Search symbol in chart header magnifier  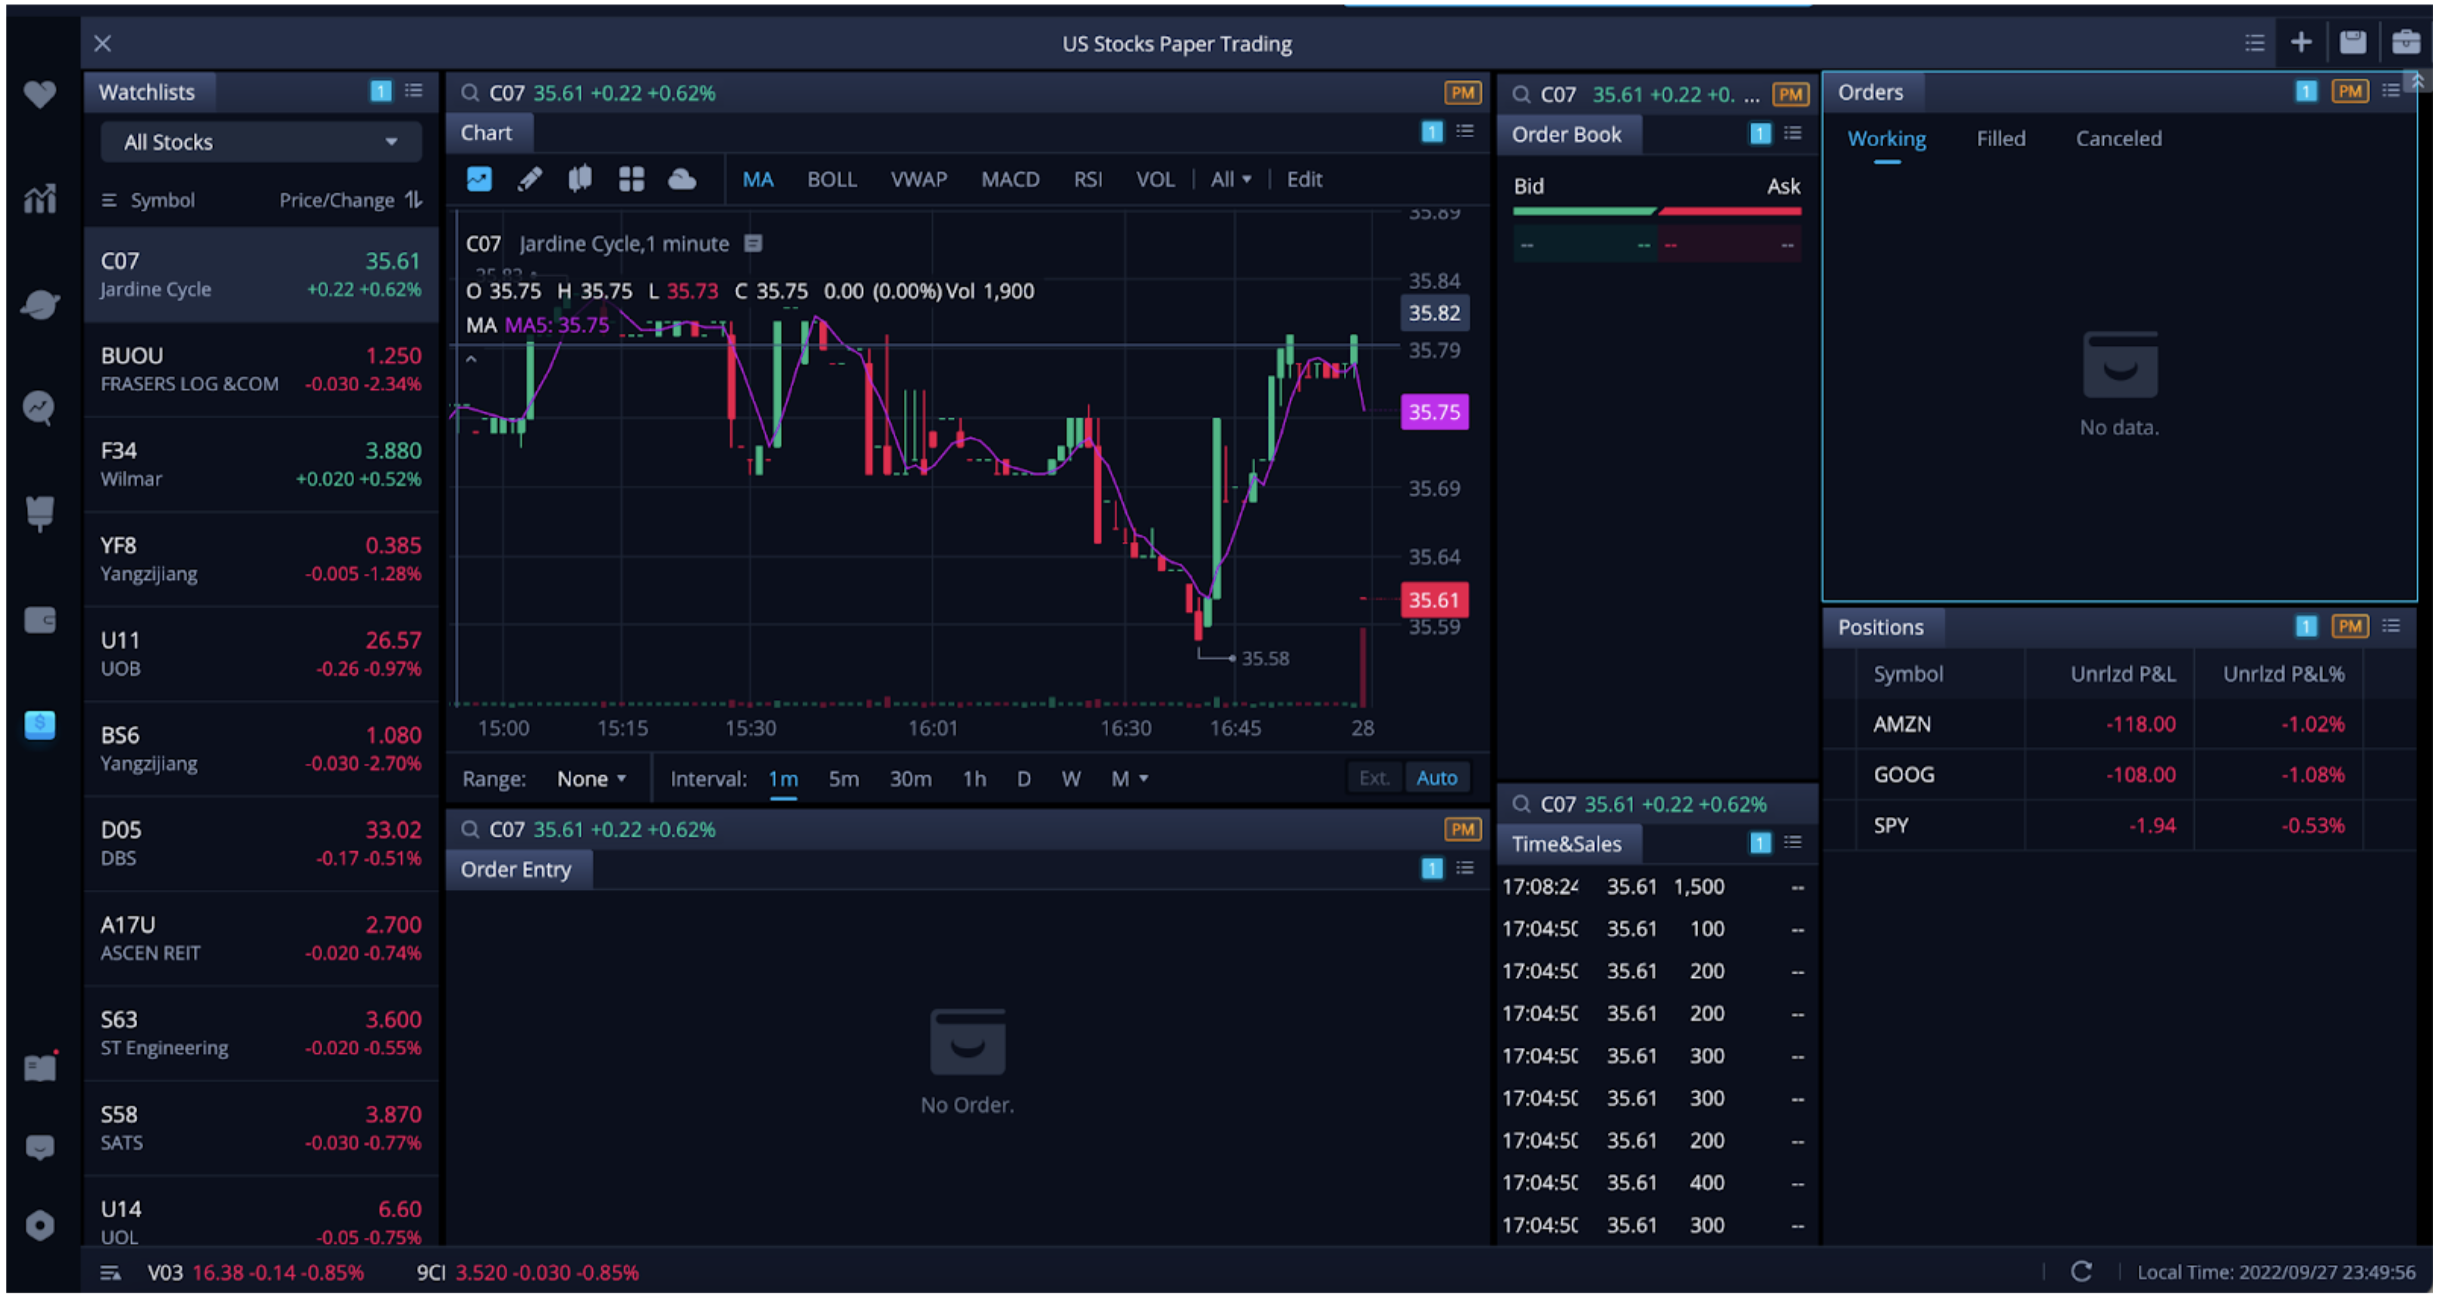click(x=469, y=93)
